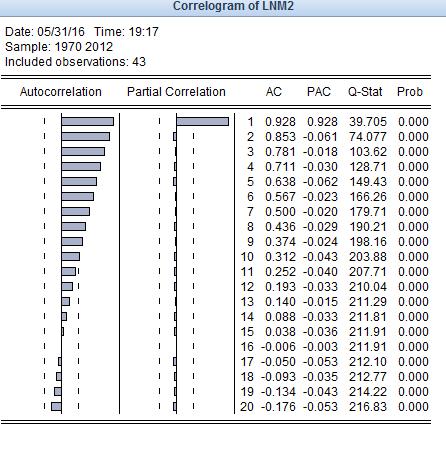The height and width of the screenshot is (451, 446).
Task: Select the Date and Time line
Action: 82,32
